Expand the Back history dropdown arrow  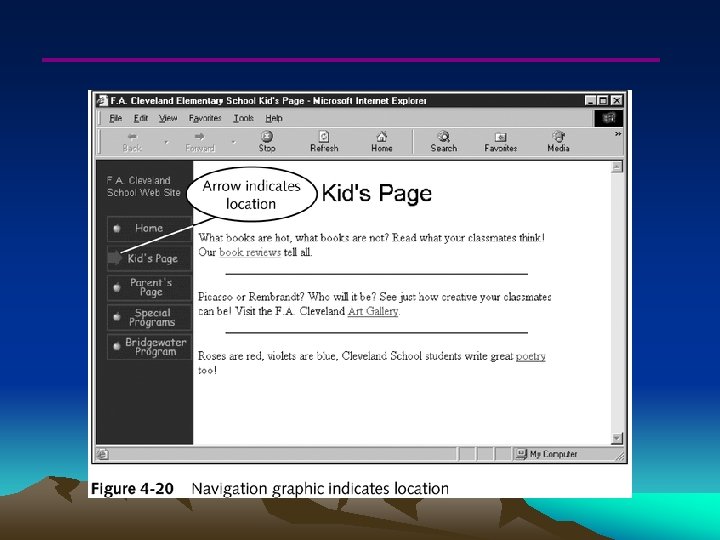click(x=167, y=142)
